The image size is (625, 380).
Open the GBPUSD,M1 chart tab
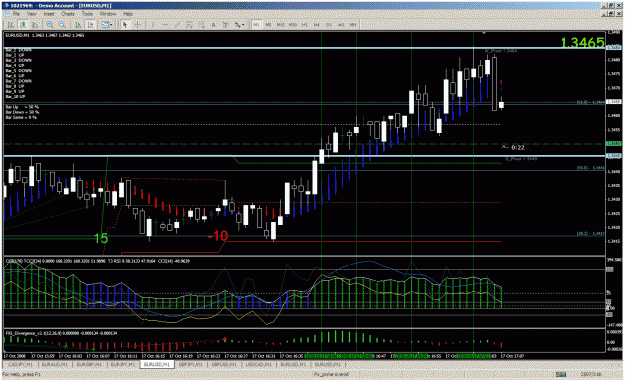pyautogui.click(x=224, y=364)
